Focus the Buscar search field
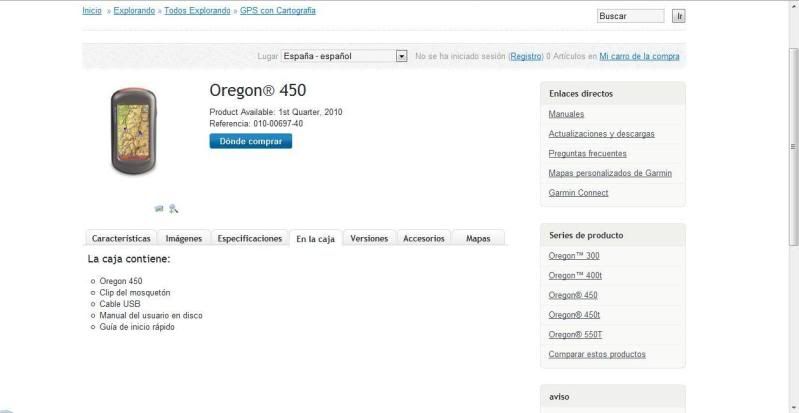This screenshot has width=799, height=413. click(x=630, y=16)
